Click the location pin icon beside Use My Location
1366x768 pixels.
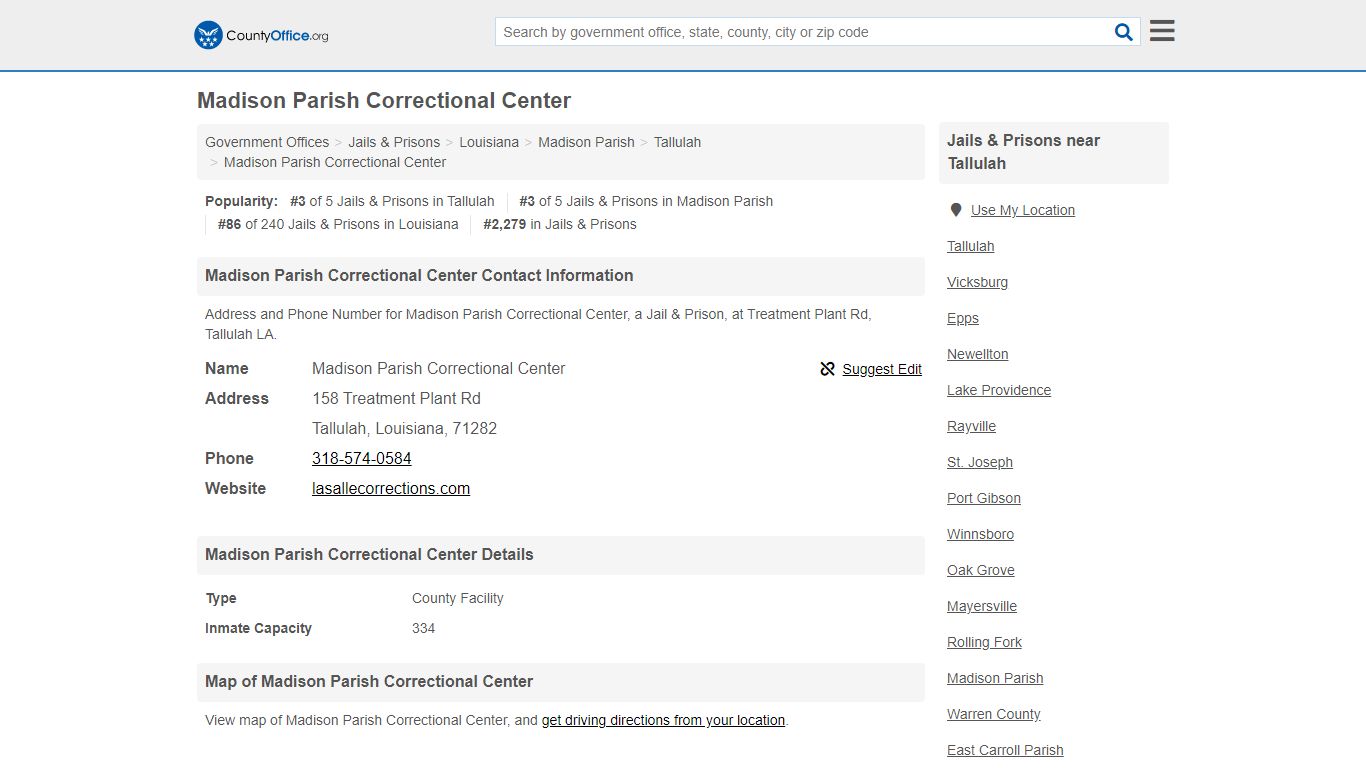(955, 210)
